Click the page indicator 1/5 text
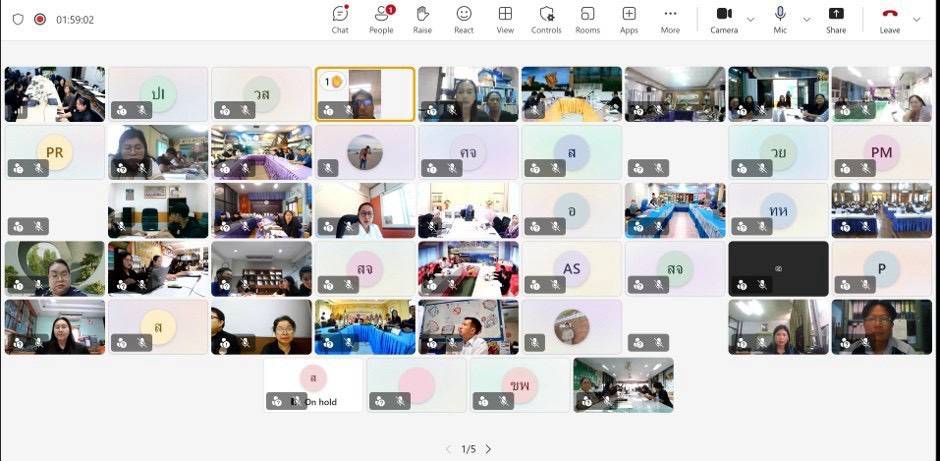 (468, 449)
